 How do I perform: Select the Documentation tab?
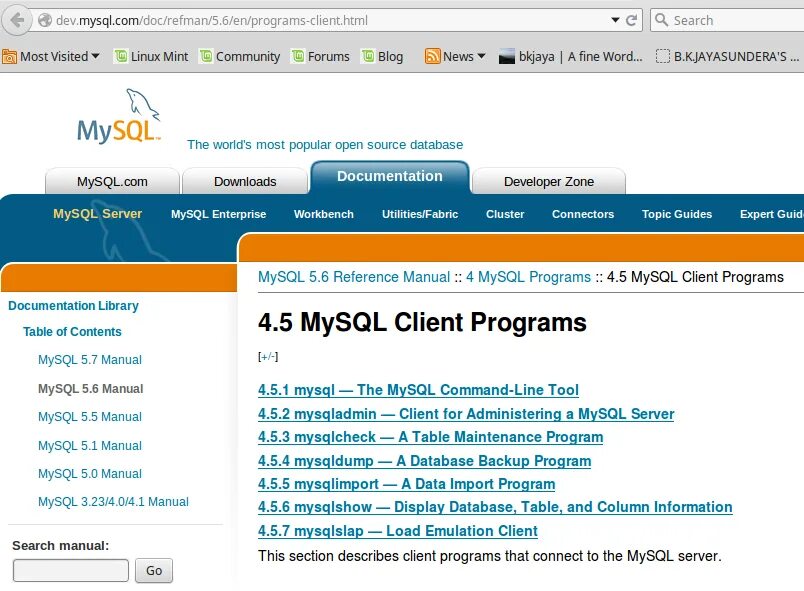tap(390, 177)
